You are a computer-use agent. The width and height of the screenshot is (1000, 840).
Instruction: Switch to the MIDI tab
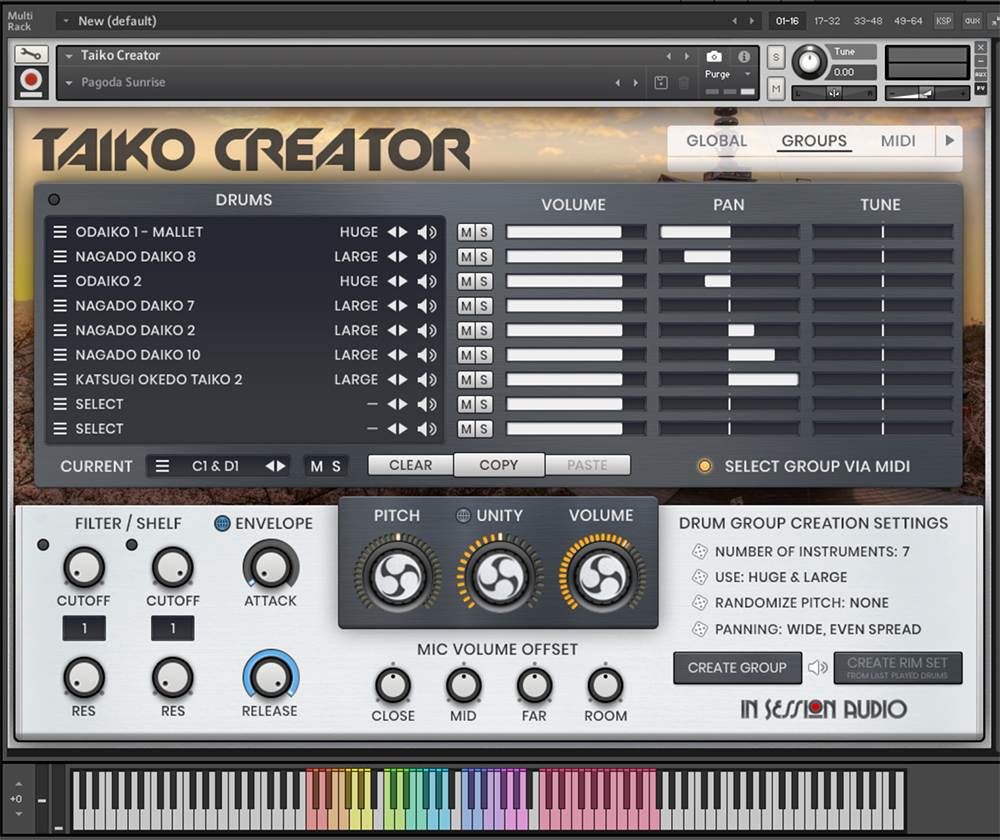[x=898, y=141]
